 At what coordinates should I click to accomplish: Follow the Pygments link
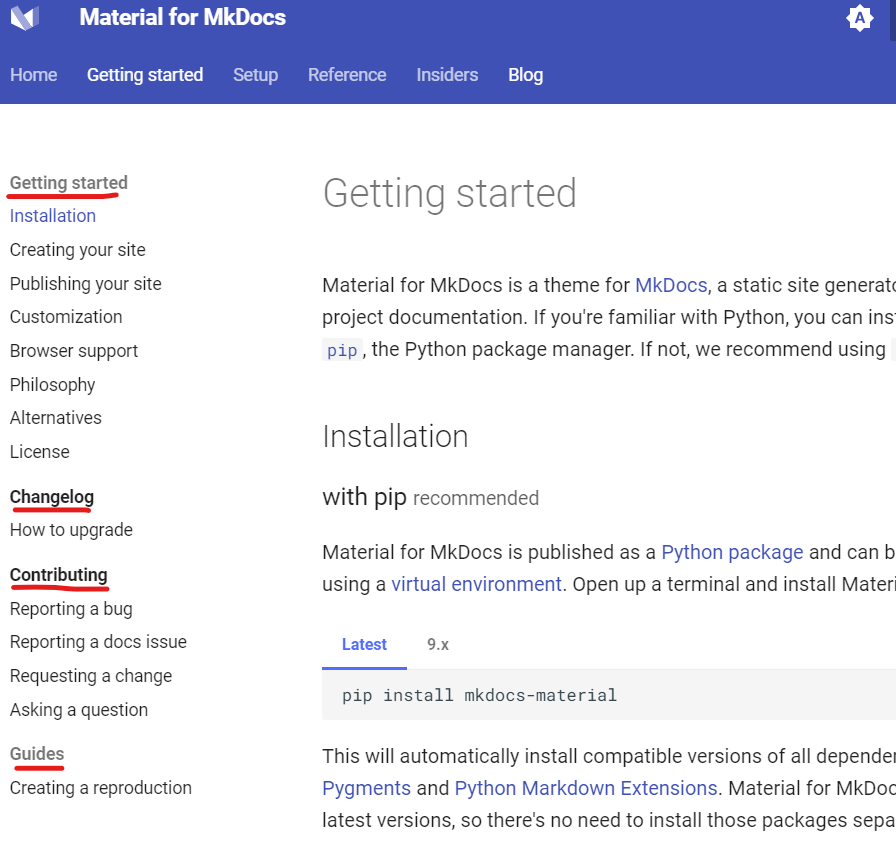366,788
